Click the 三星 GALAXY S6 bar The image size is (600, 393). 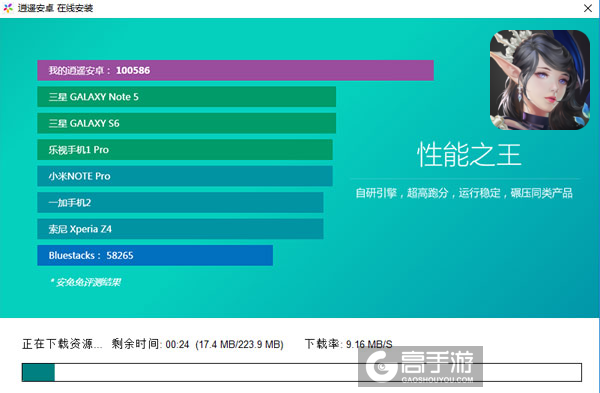pos(186,123)
